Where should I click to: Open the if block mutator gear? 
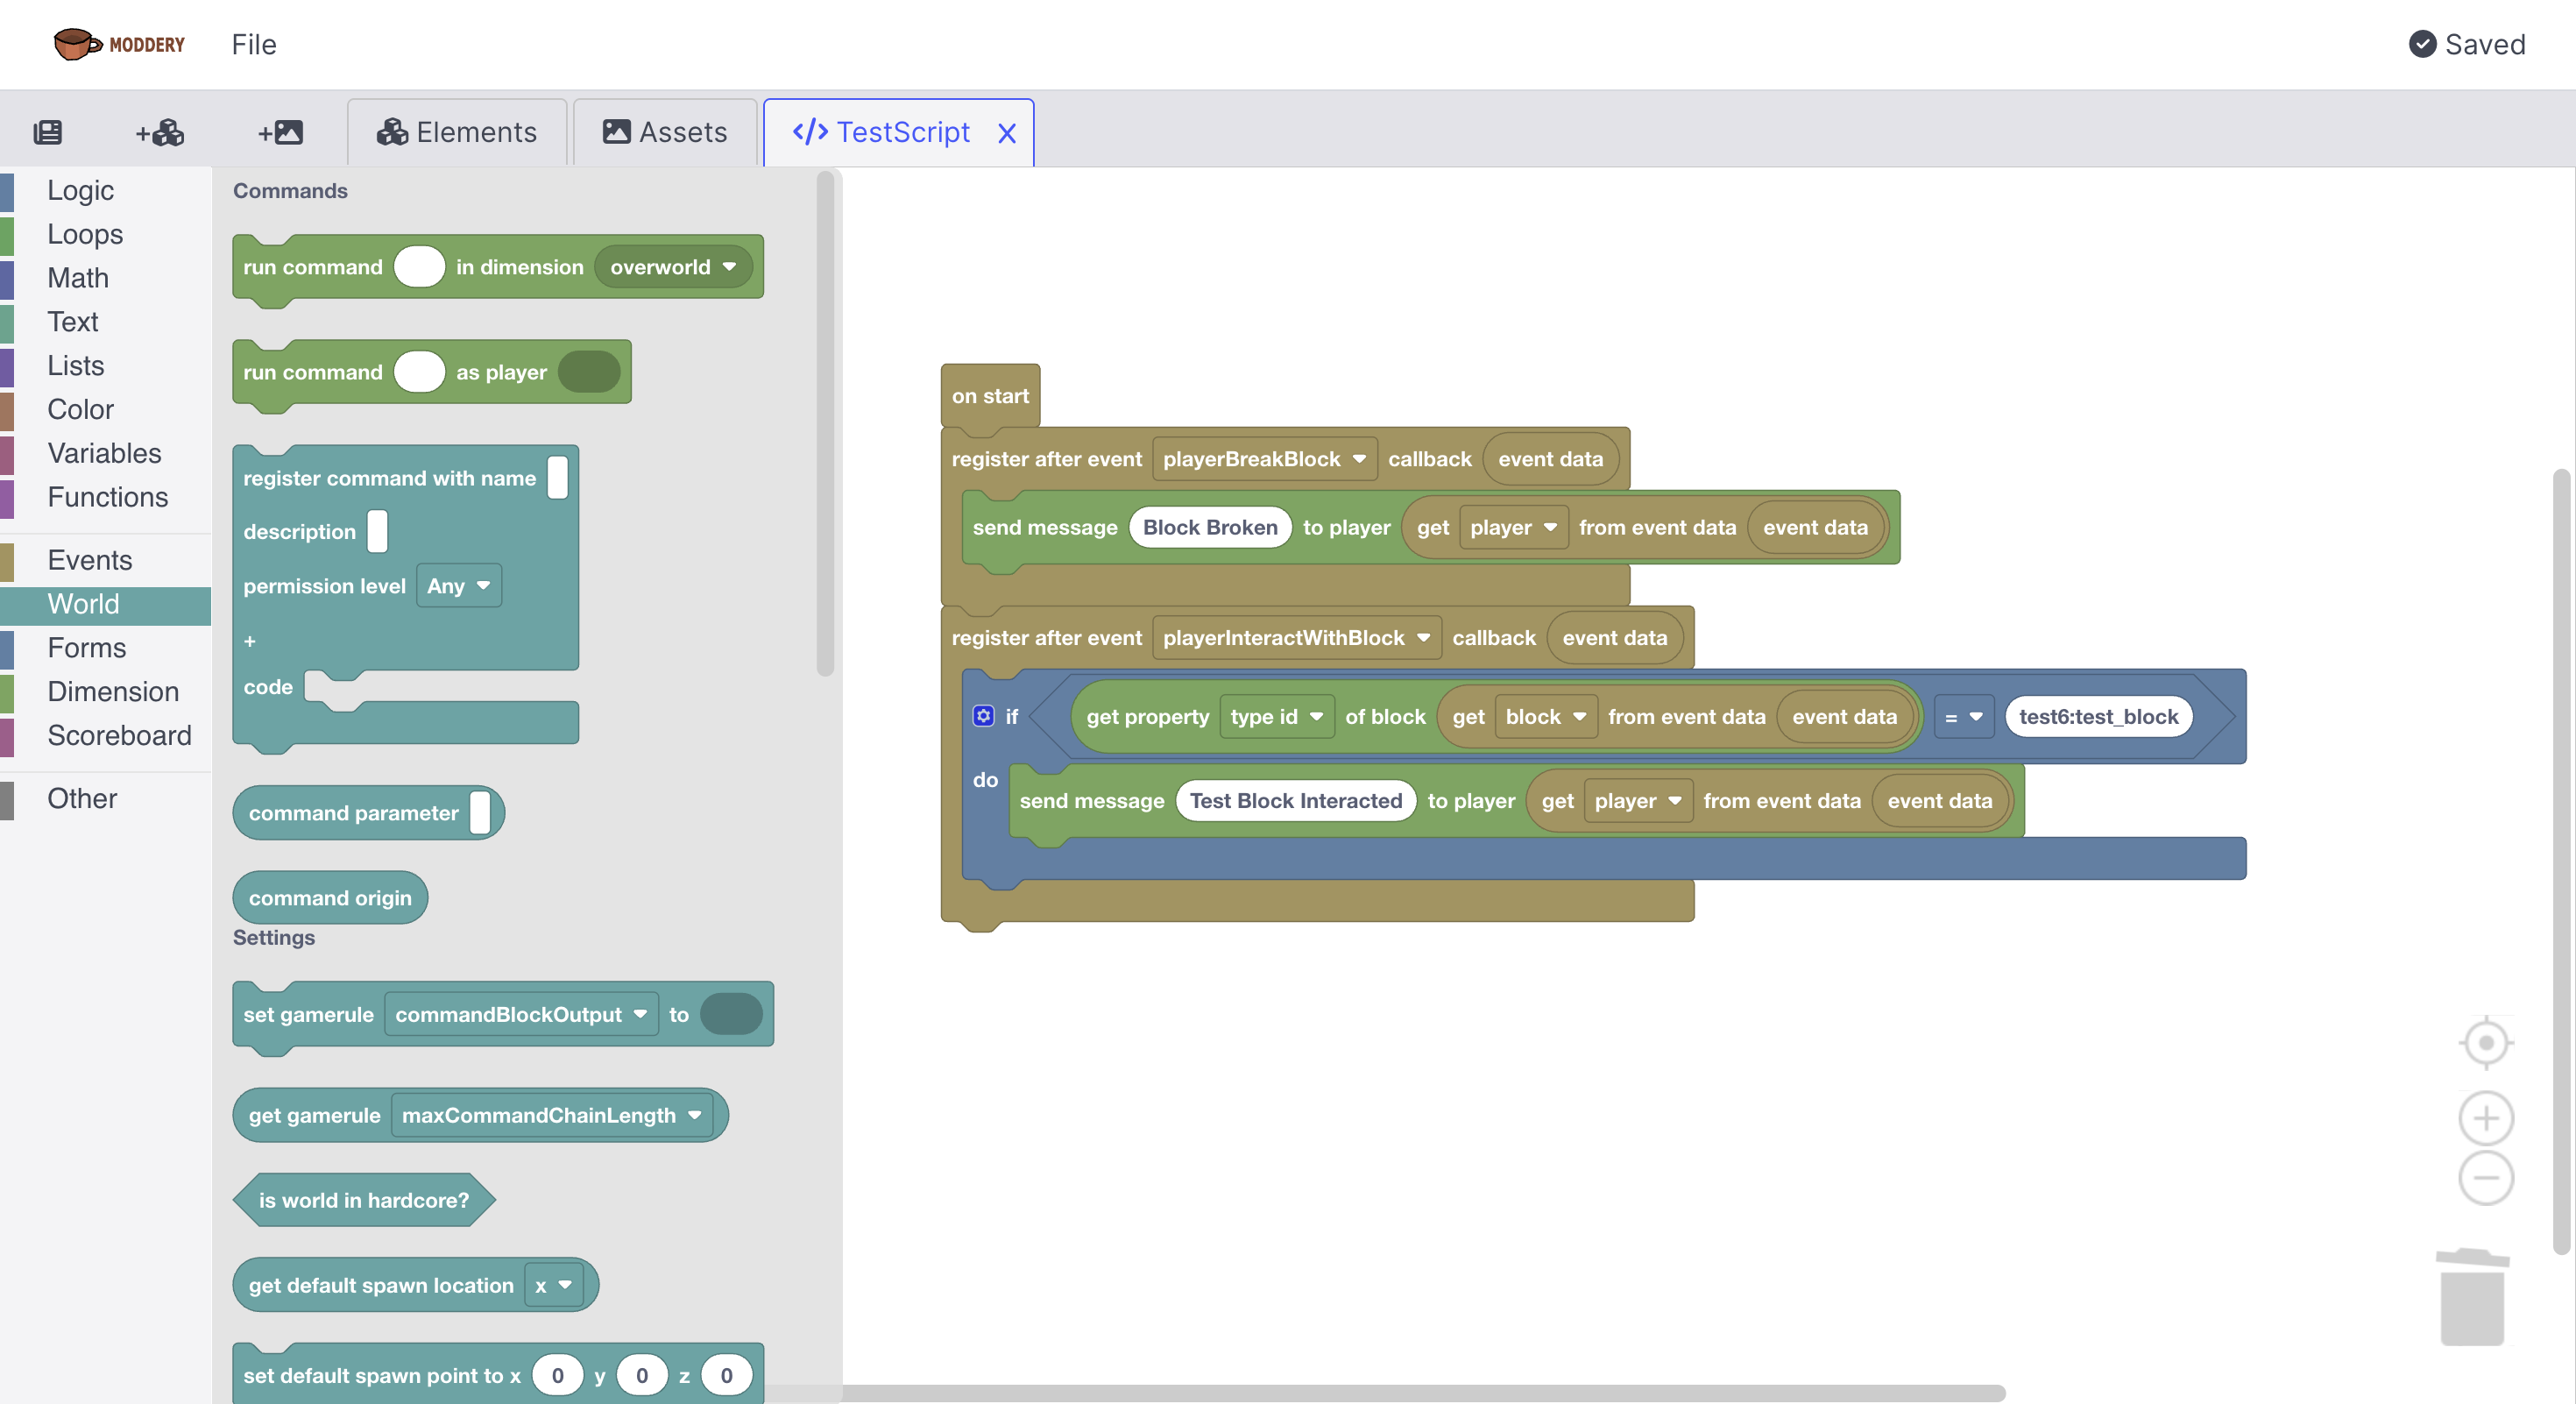pyautogui.click(x=983, y=716)
